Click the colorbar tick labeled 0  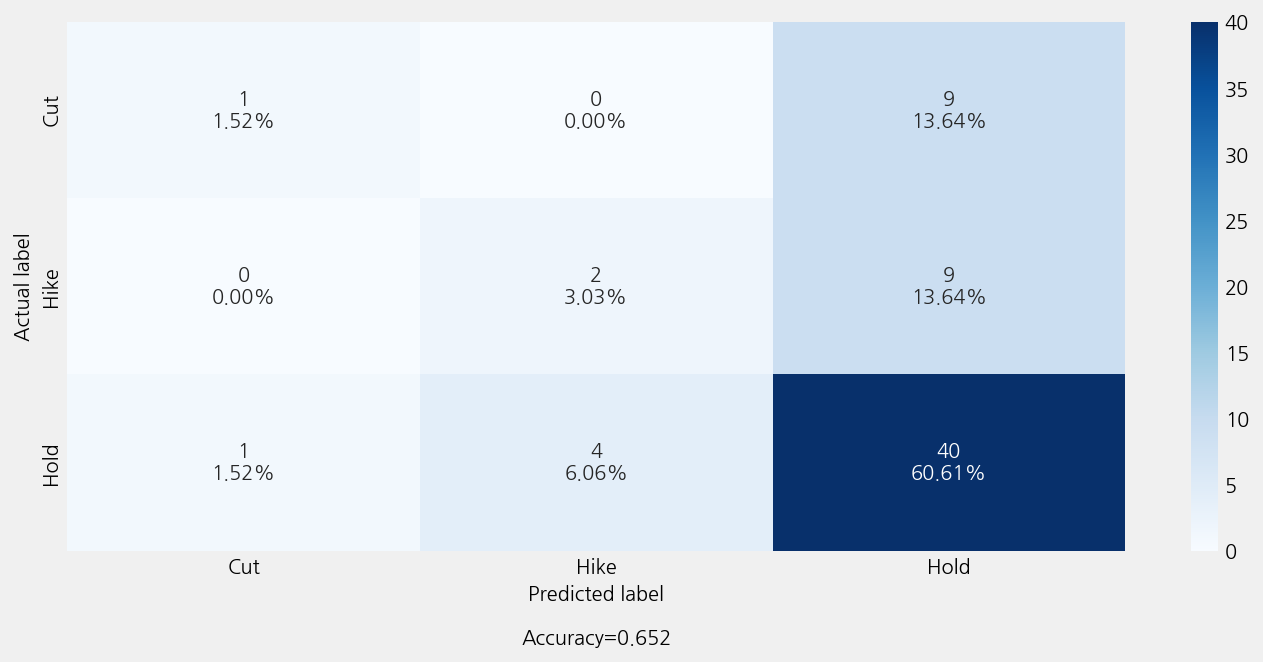point(1231,551)
